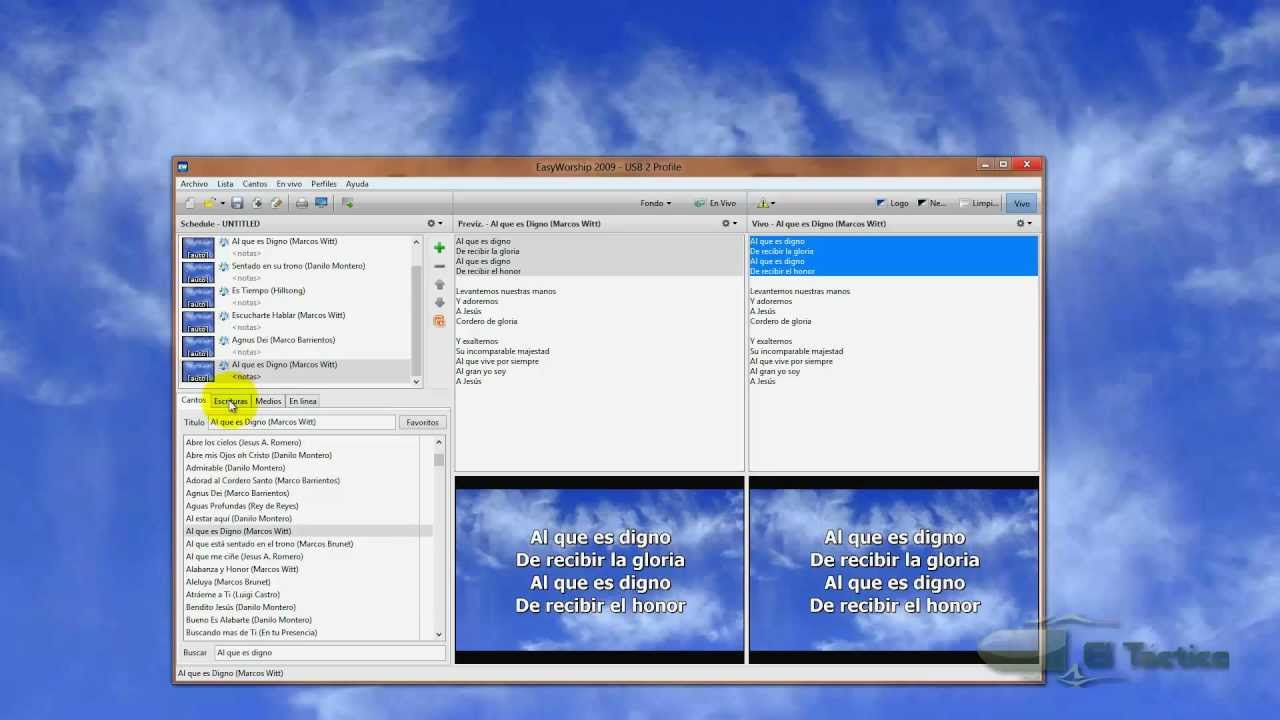Open the Previz. panel gear menu
Image resolution: width=1280 pixels, height=720 pixels.
click(729, 223)
